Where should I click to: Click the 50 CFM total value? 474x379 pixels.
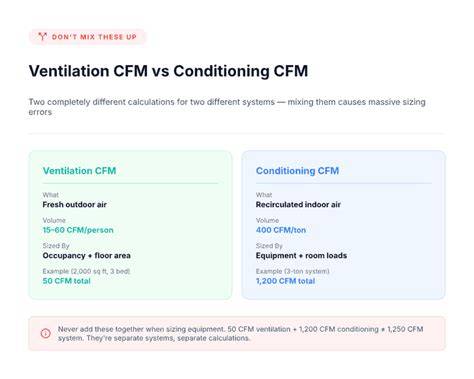[67, 281]
